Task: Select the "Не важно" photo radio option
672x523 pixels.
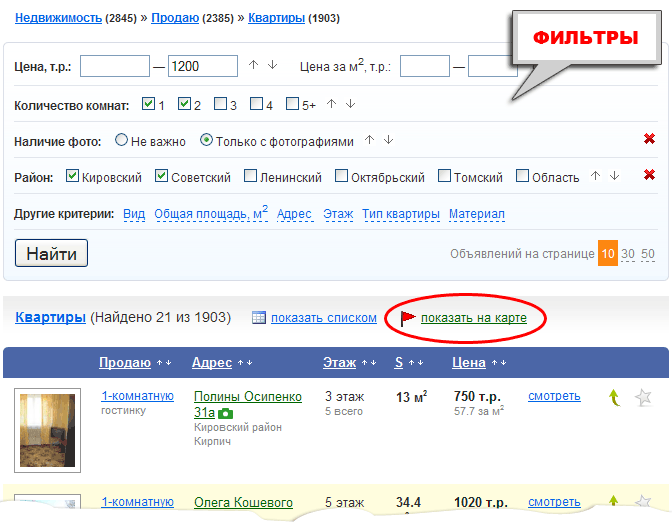Action: (121, 140)
